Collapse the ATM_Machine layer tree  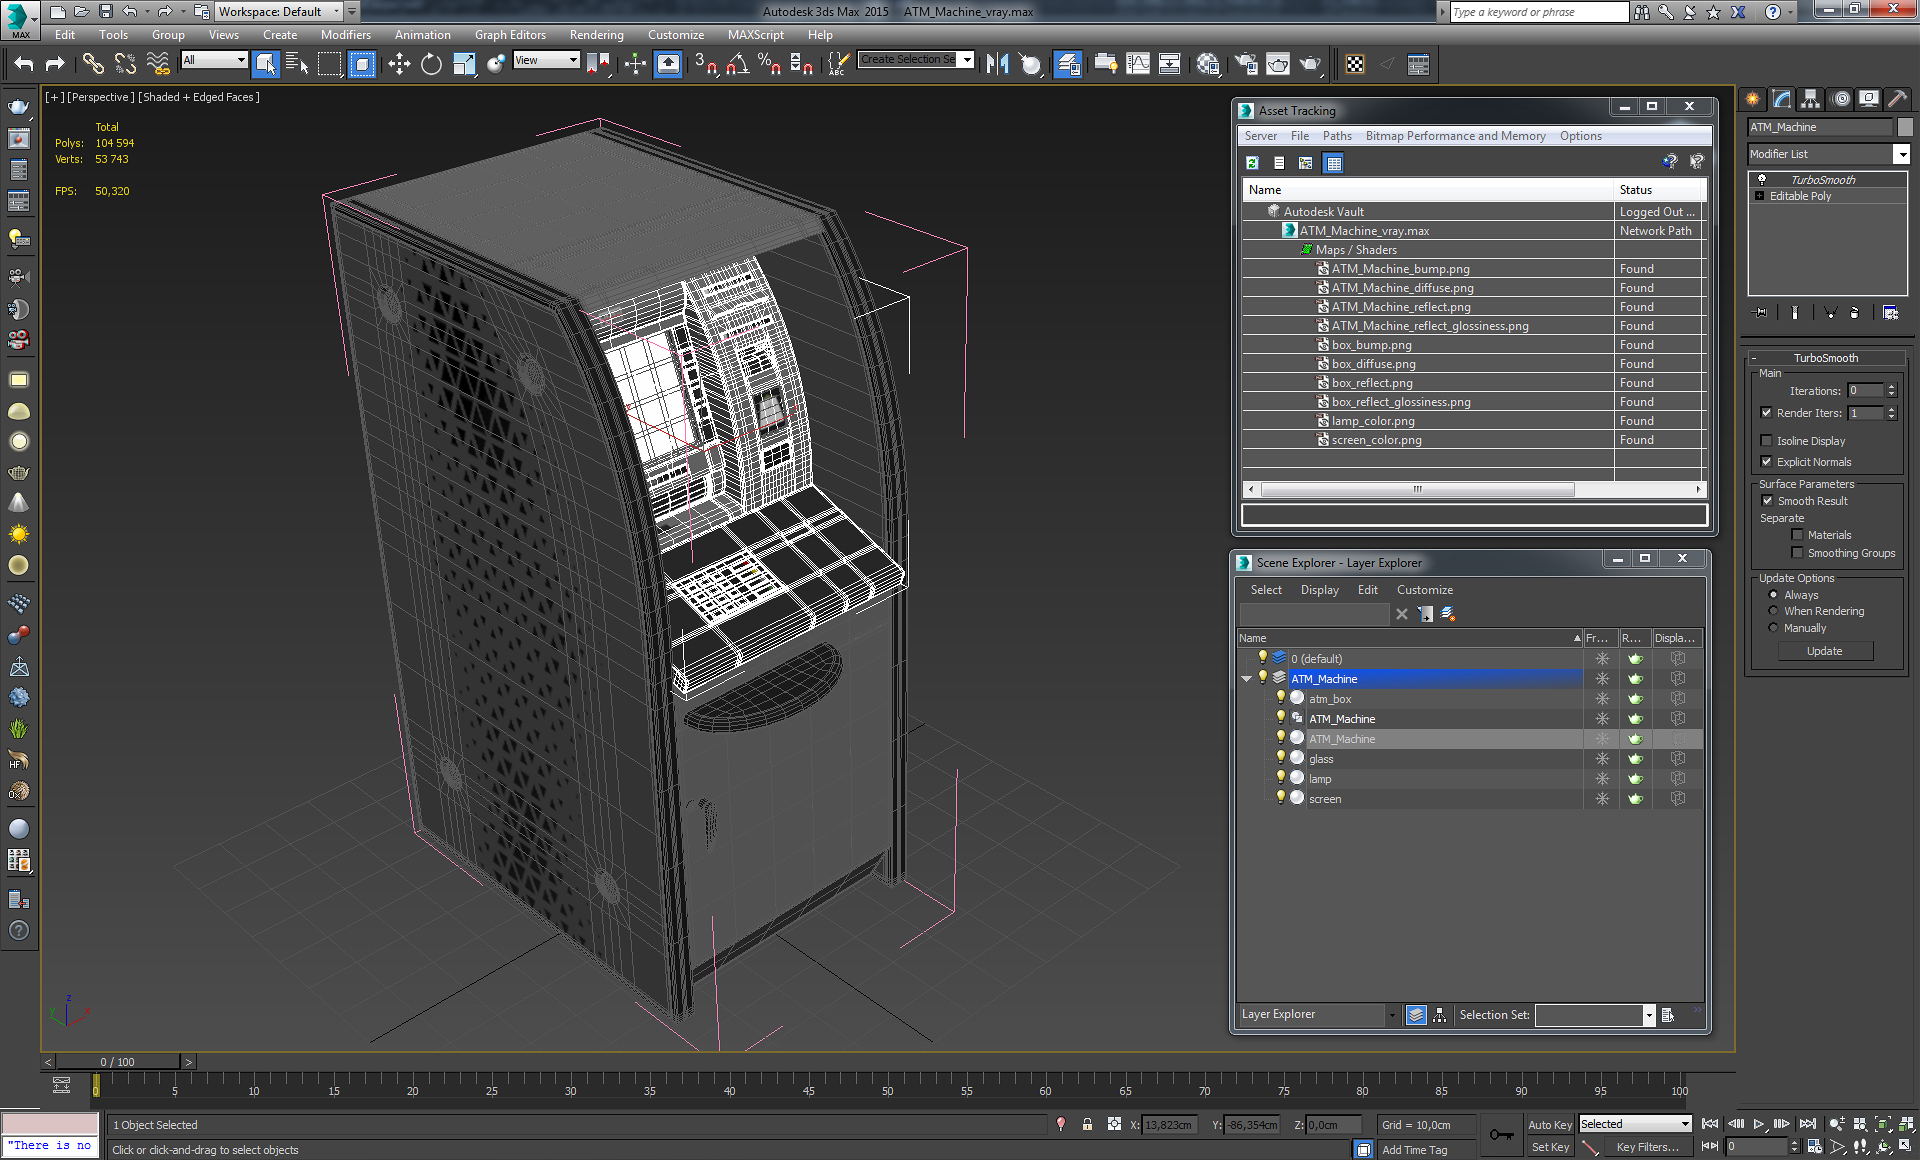click(x=1246, y=678)
